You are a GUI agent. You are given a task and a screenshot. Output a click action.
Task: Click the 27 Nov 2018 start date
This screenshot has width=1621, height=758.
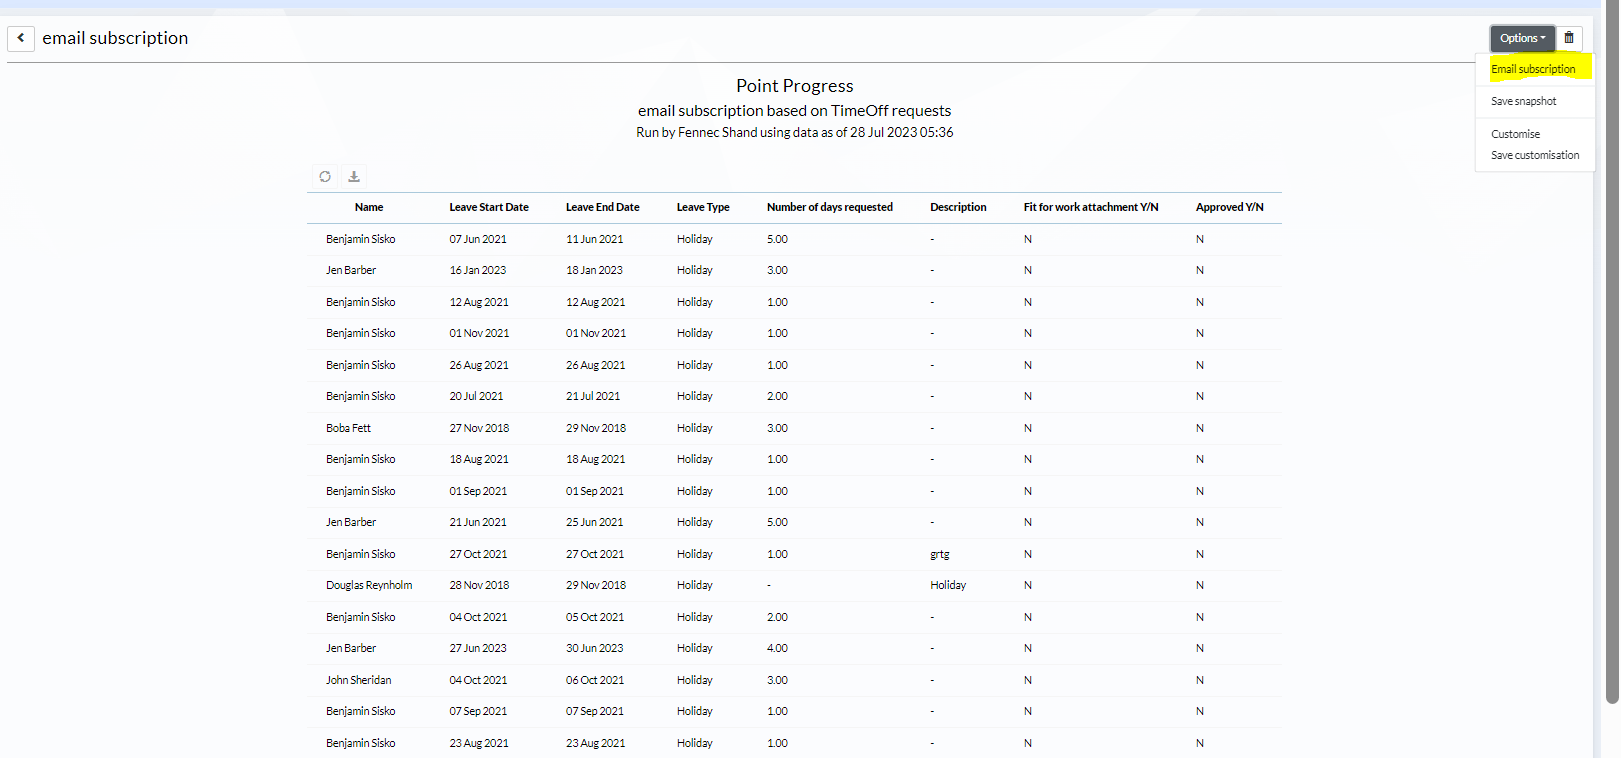point(479,428)
